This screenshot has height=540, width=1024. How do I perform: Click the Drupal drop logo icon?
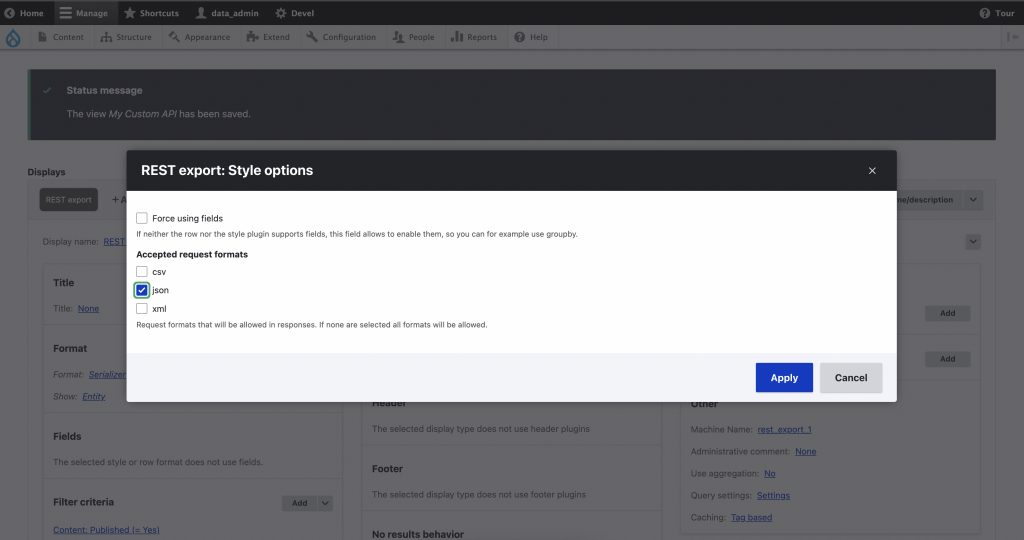pos(13,38)
